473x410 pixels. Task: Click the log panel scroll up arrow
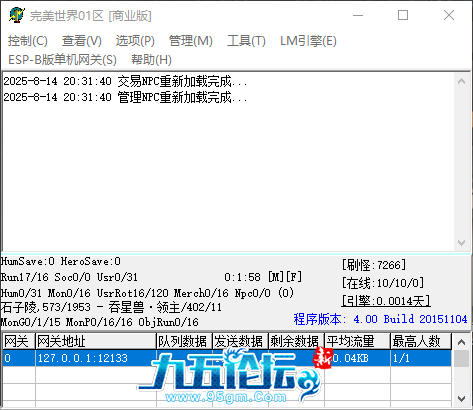point(462,81)
